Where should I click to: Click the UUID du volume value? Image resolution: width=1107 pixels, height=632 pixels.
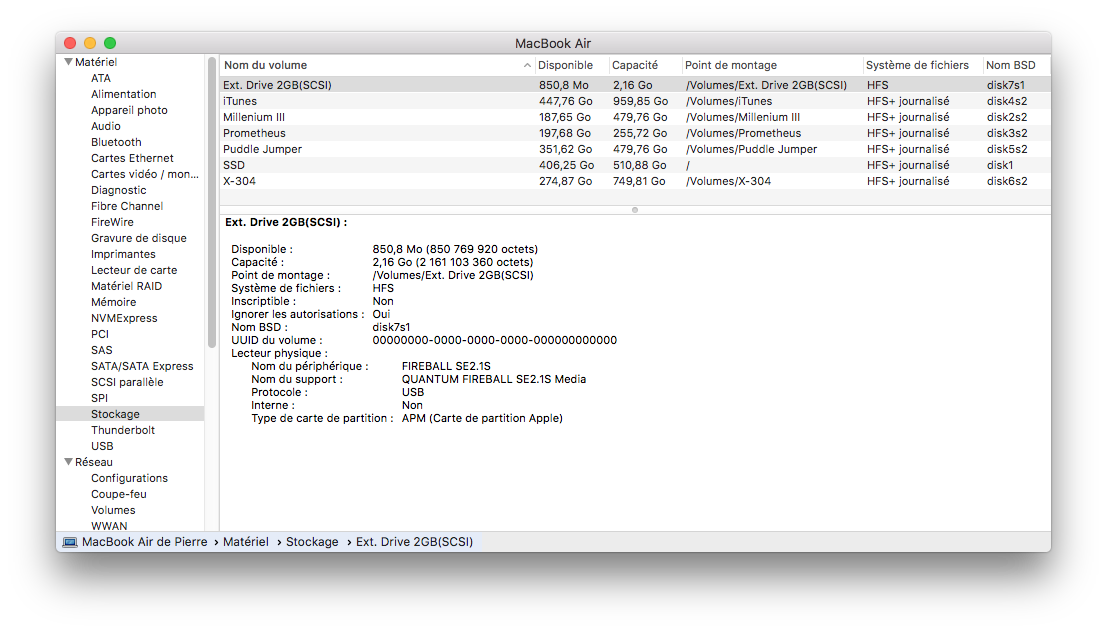[x=494, y=340]
